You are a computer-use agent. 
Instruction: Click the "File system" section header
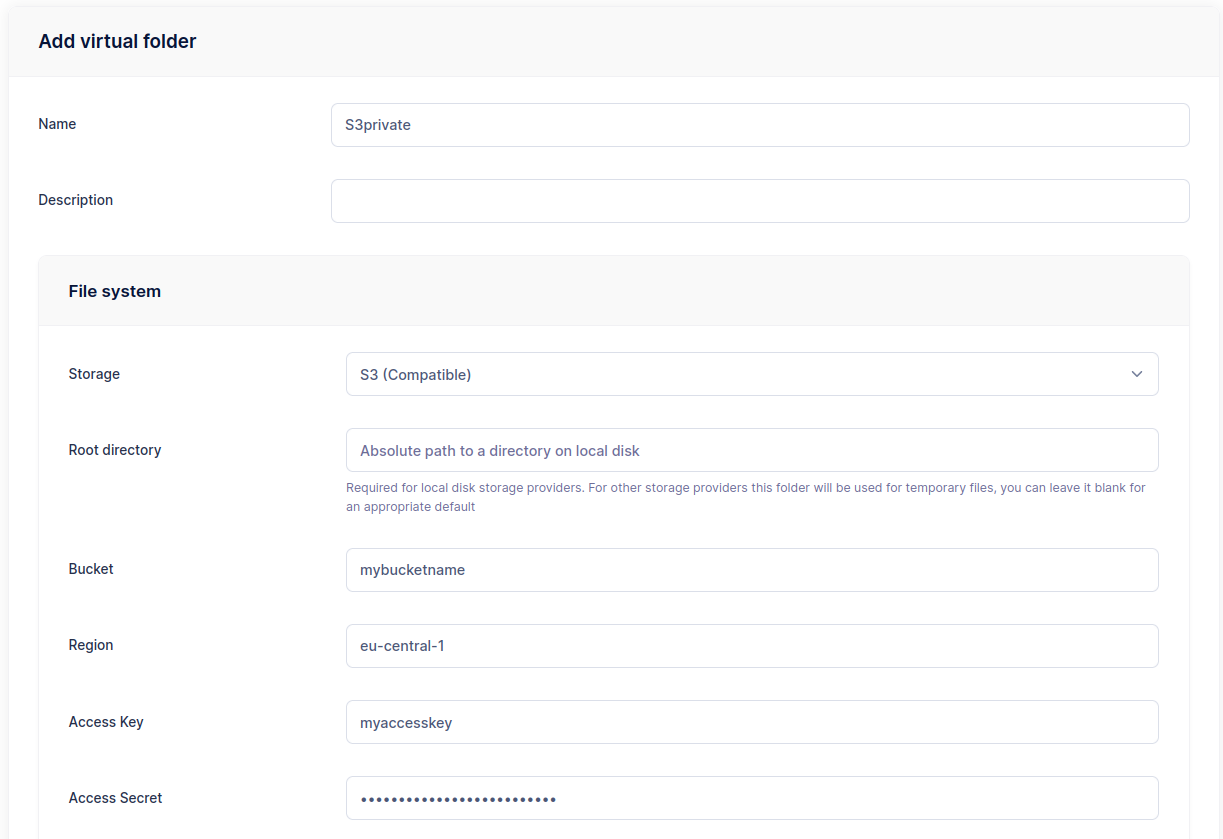tap(114, 290)
